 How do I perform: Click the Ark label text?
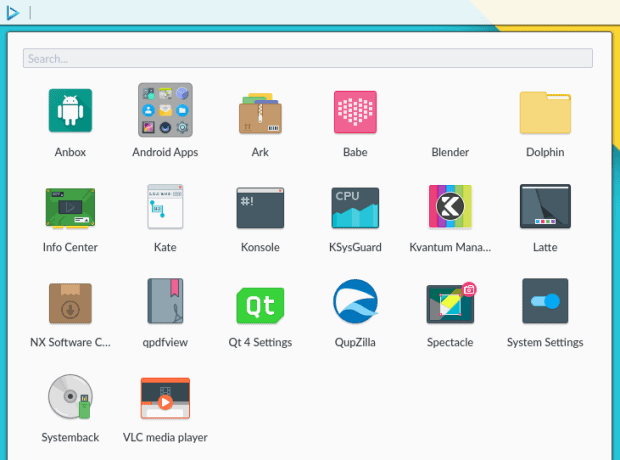point(260,152)
